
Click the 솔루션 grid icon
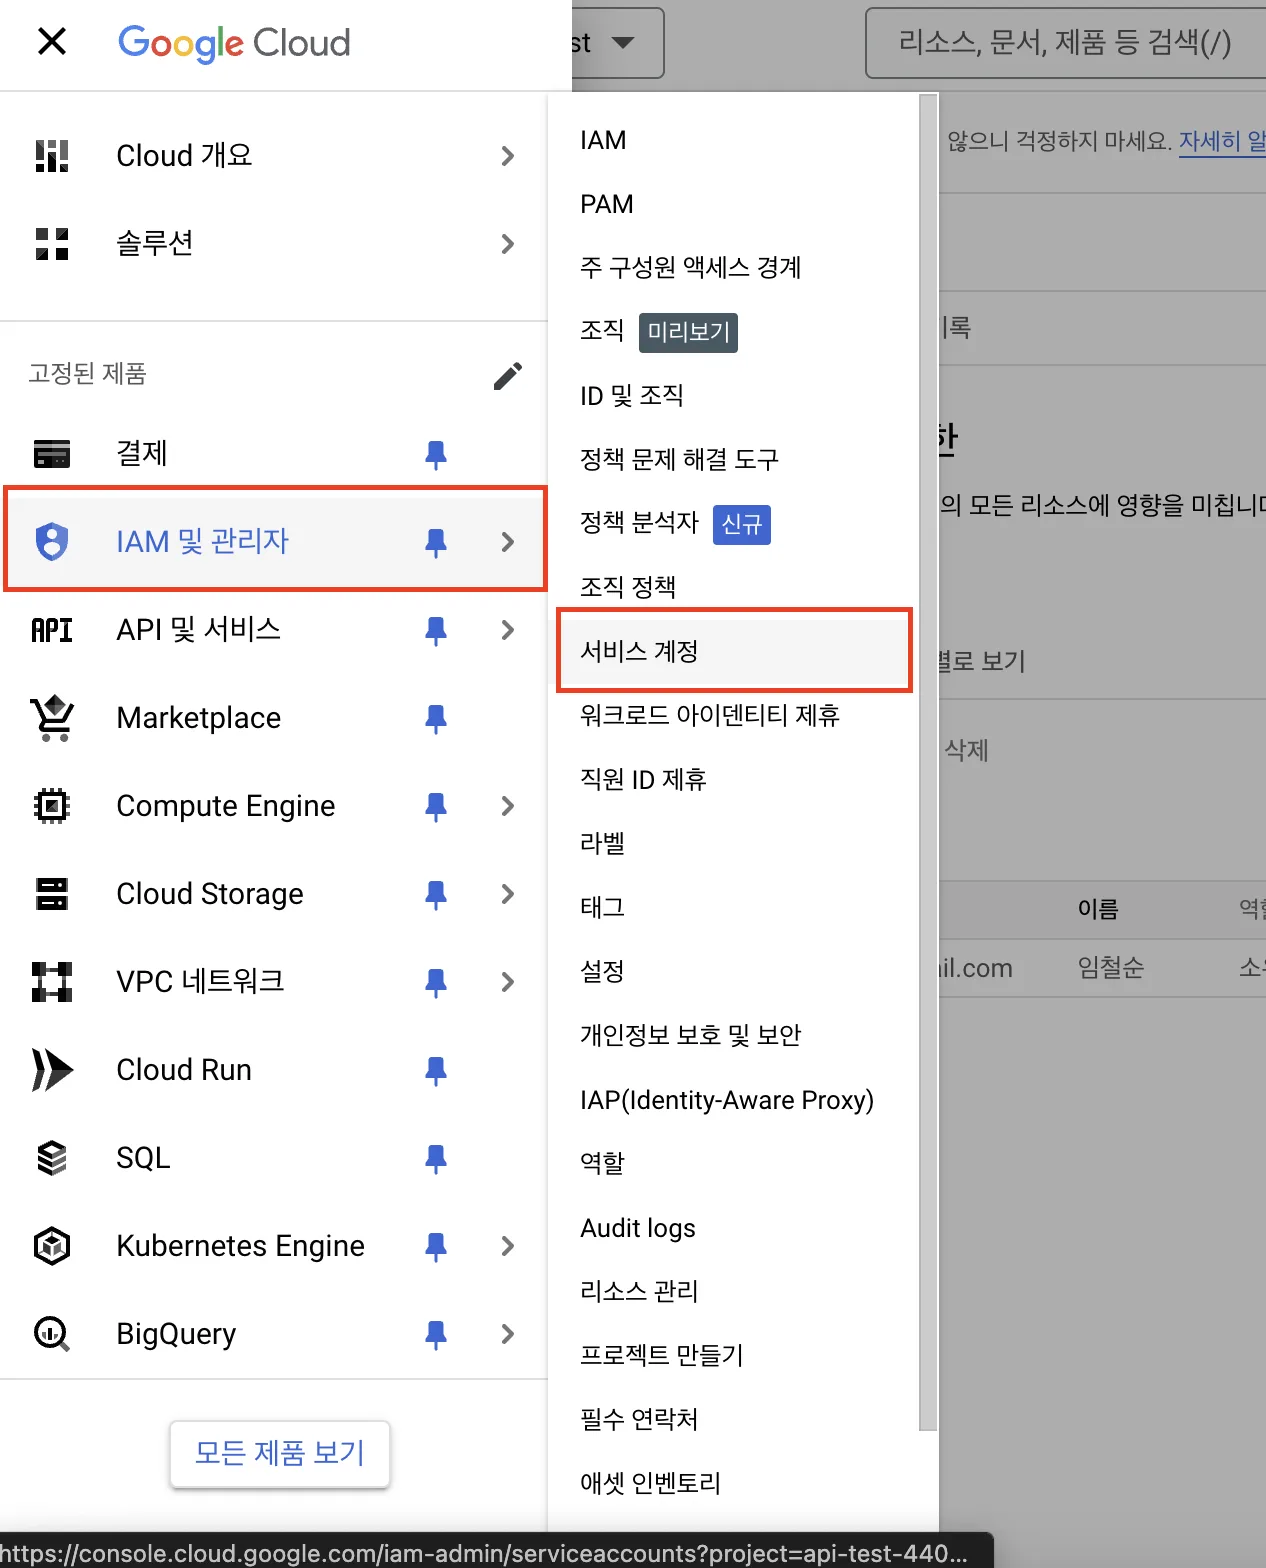click(52, 244)
